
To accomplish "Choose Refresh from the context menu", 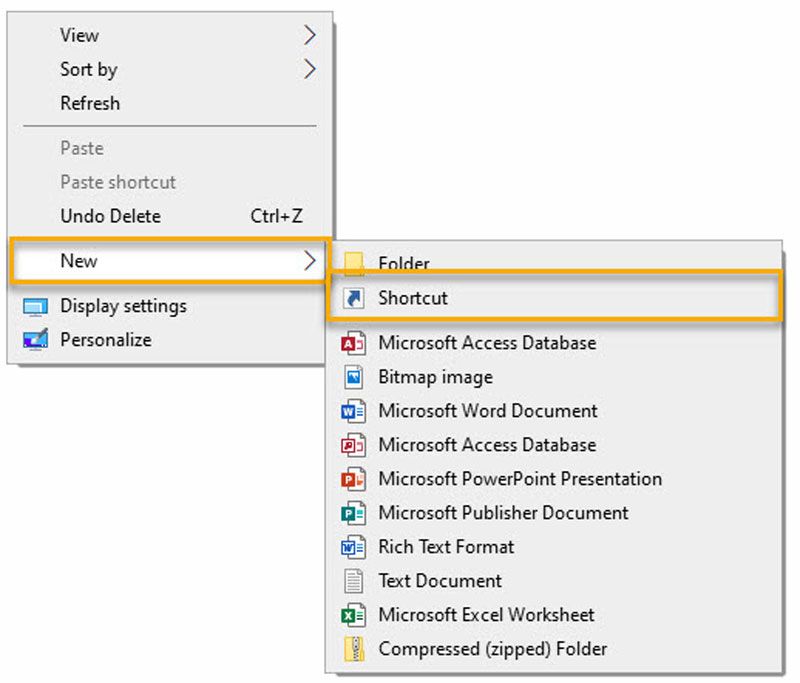I will [90, 103].
